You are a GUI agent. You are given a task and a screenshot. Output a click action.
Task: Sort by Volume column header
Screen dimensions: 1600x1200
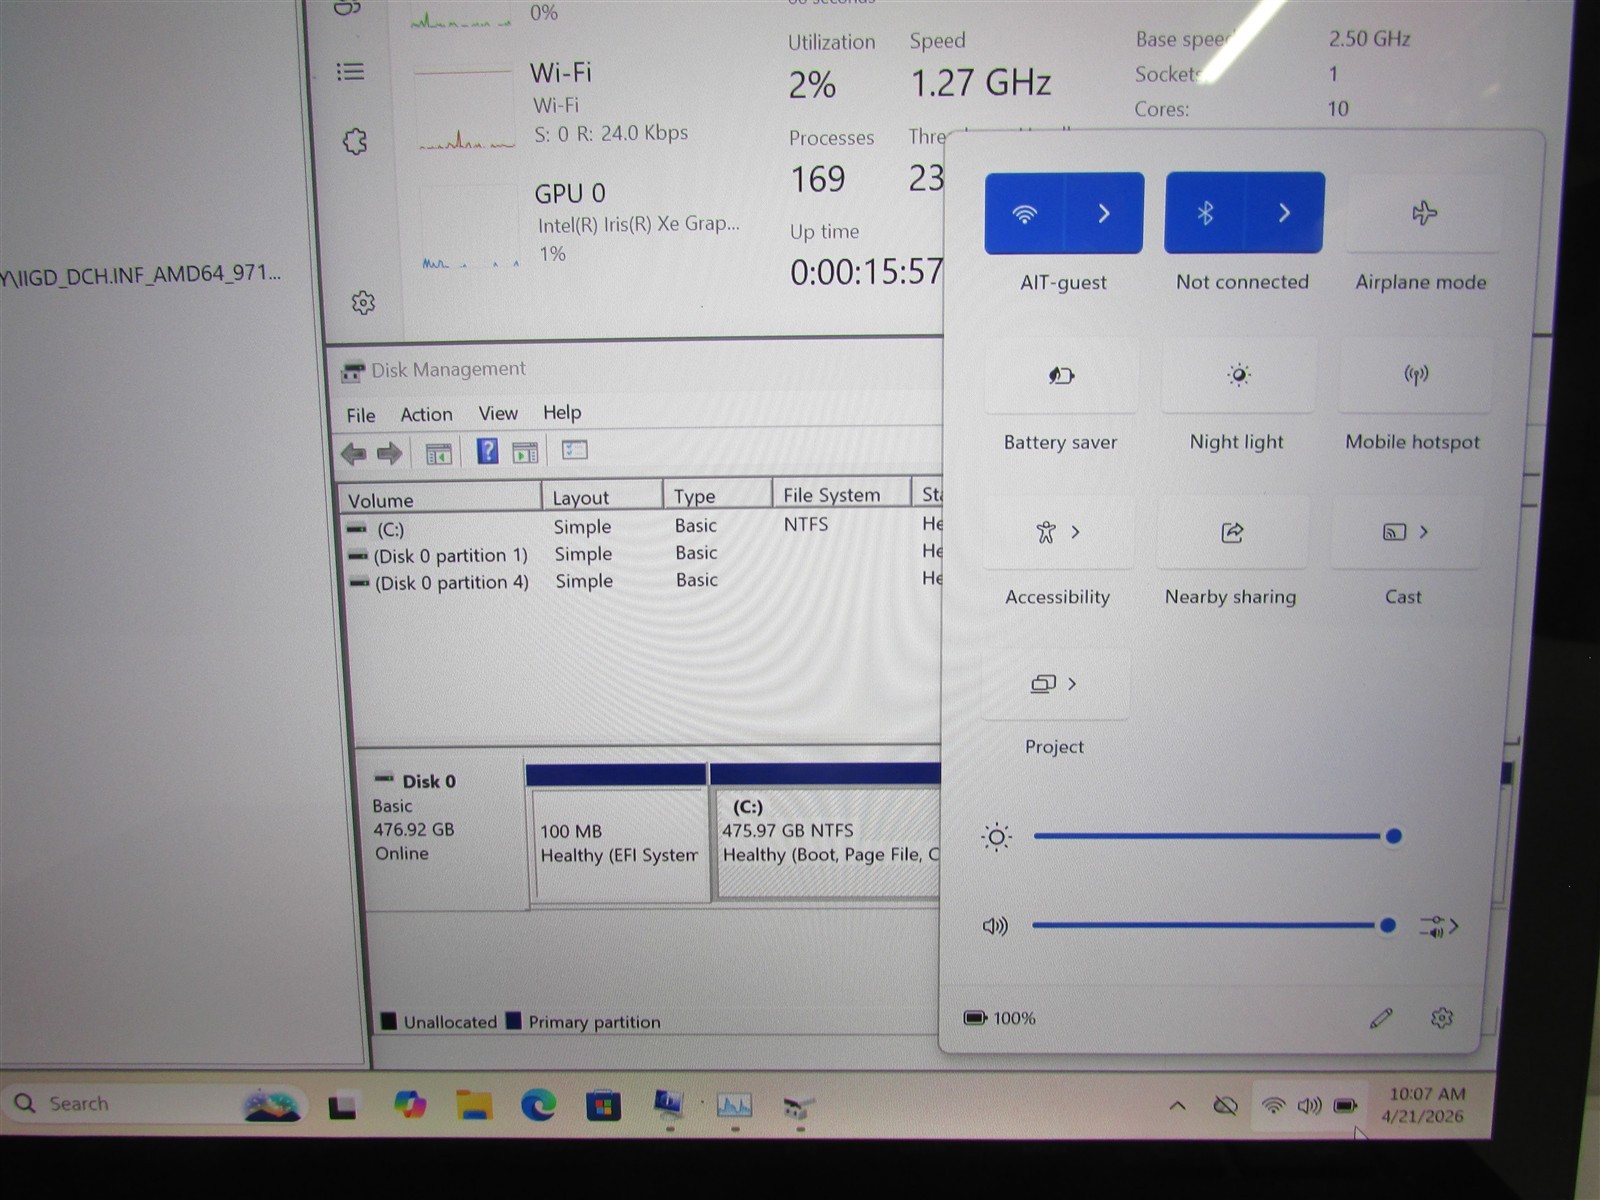[x=440, y=500]
